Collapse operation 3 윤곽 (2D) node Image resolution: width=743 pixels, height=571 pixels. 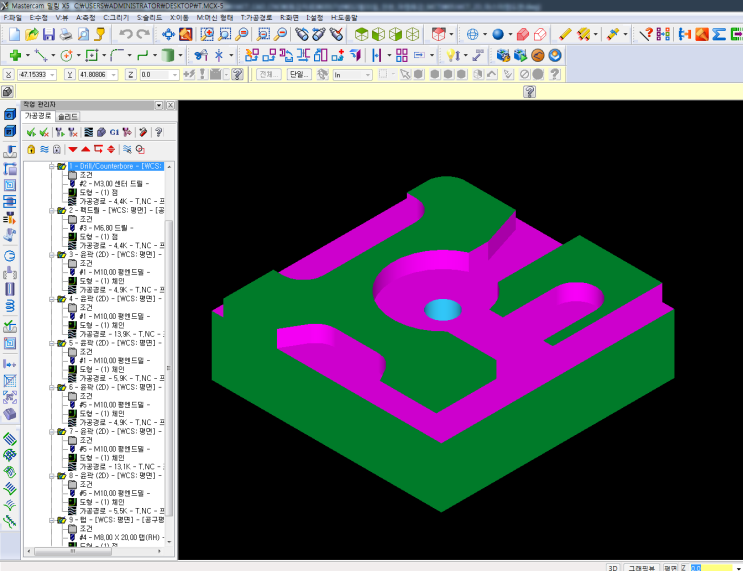pyautogui.click(x=50, y=255)
